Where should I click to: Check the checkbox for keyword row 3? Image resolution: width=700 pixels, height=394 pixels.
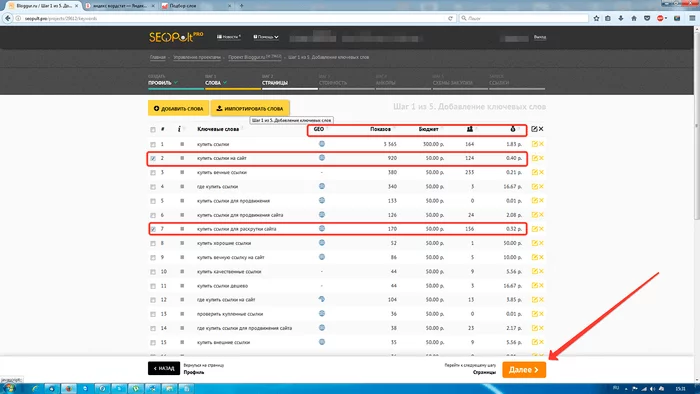(x=153, y=173)
